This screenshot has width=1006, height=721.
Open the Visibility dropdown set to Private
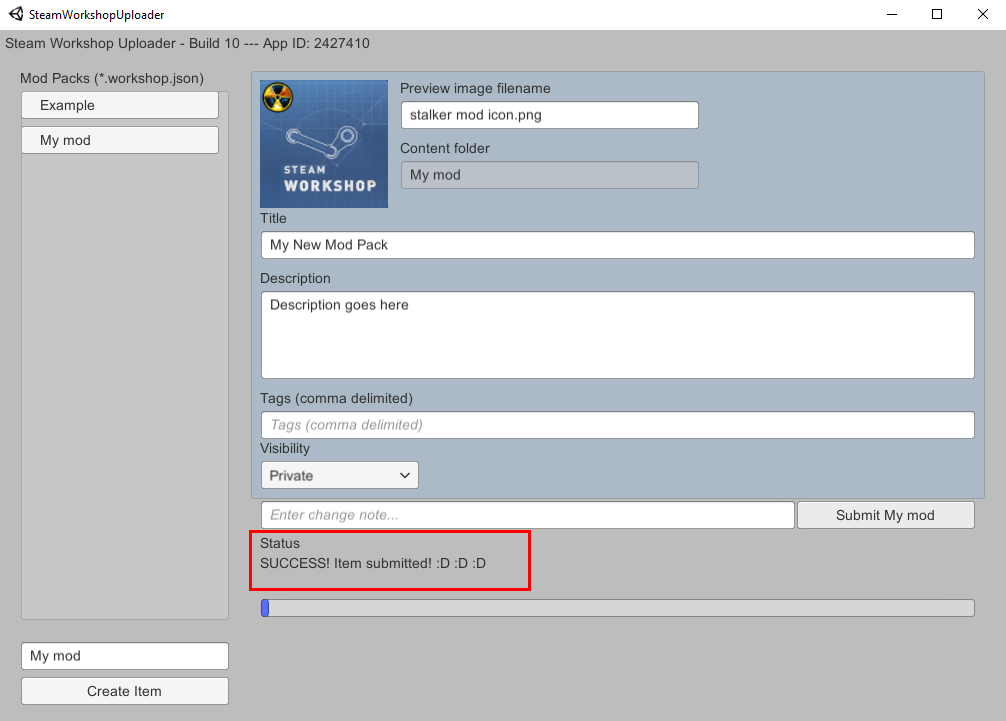tap(340, 475)
